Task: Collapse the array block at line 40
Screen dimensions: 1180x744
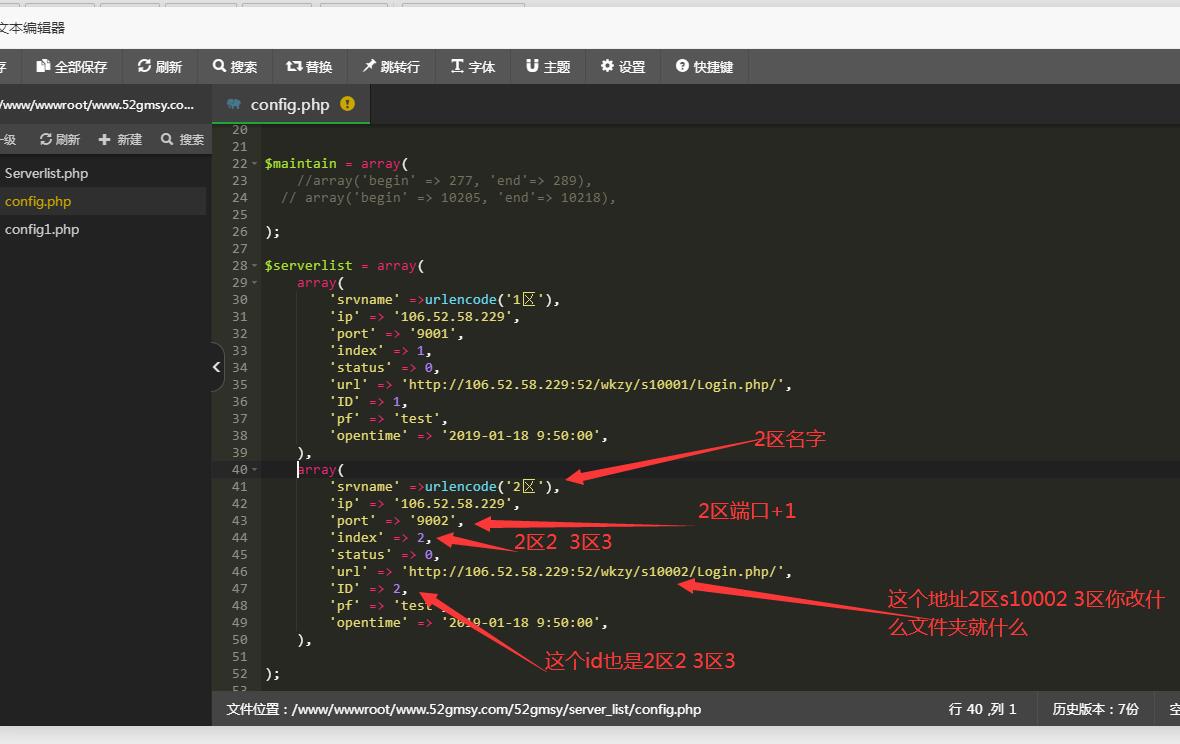Action: [x=255, y=470]
